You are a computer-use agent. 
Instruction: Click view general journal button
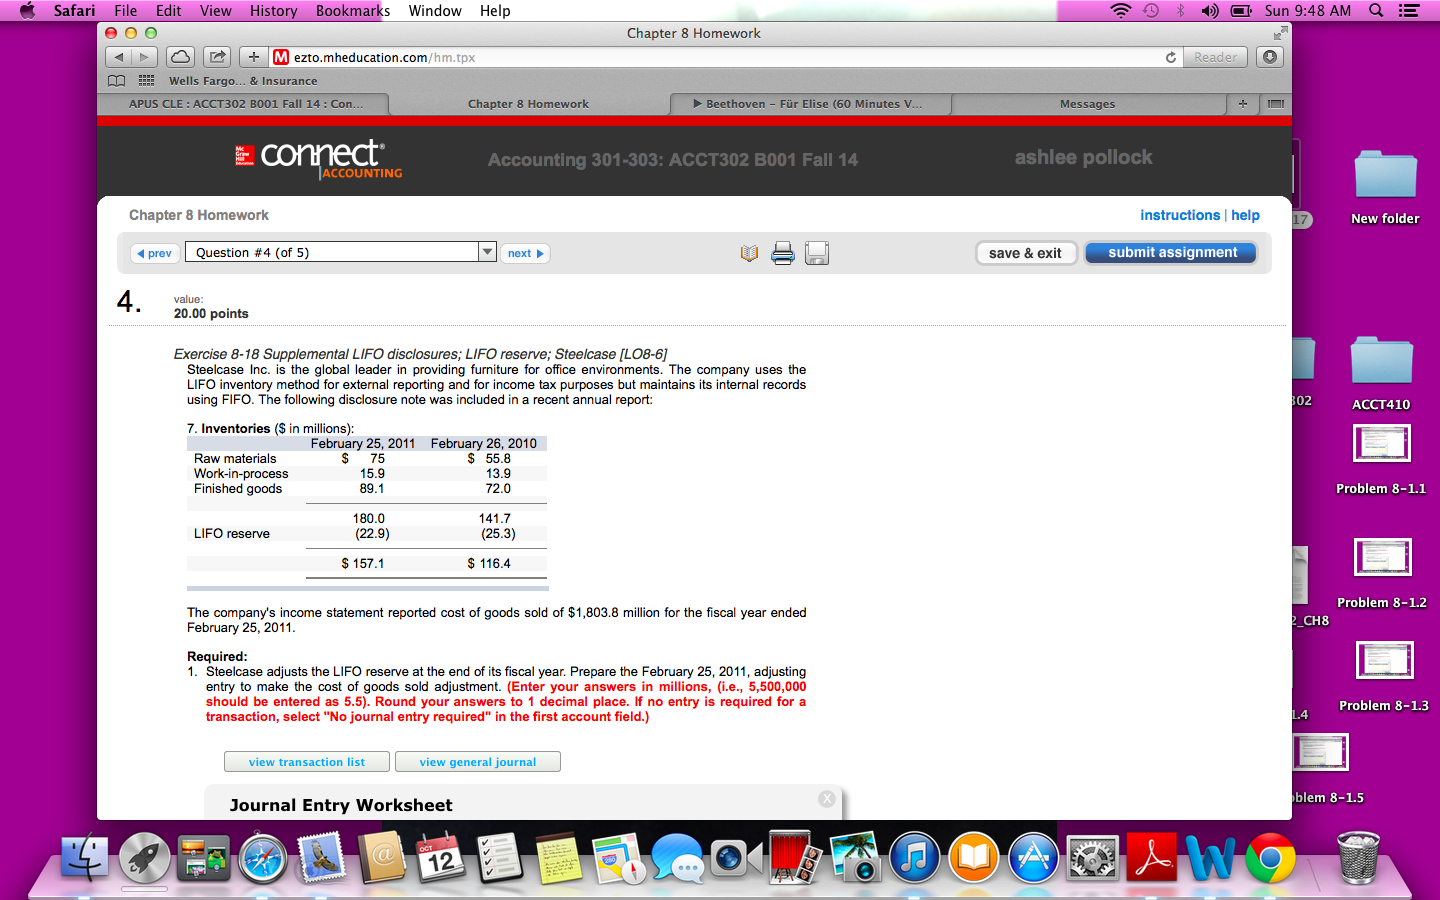click(478, 762)
